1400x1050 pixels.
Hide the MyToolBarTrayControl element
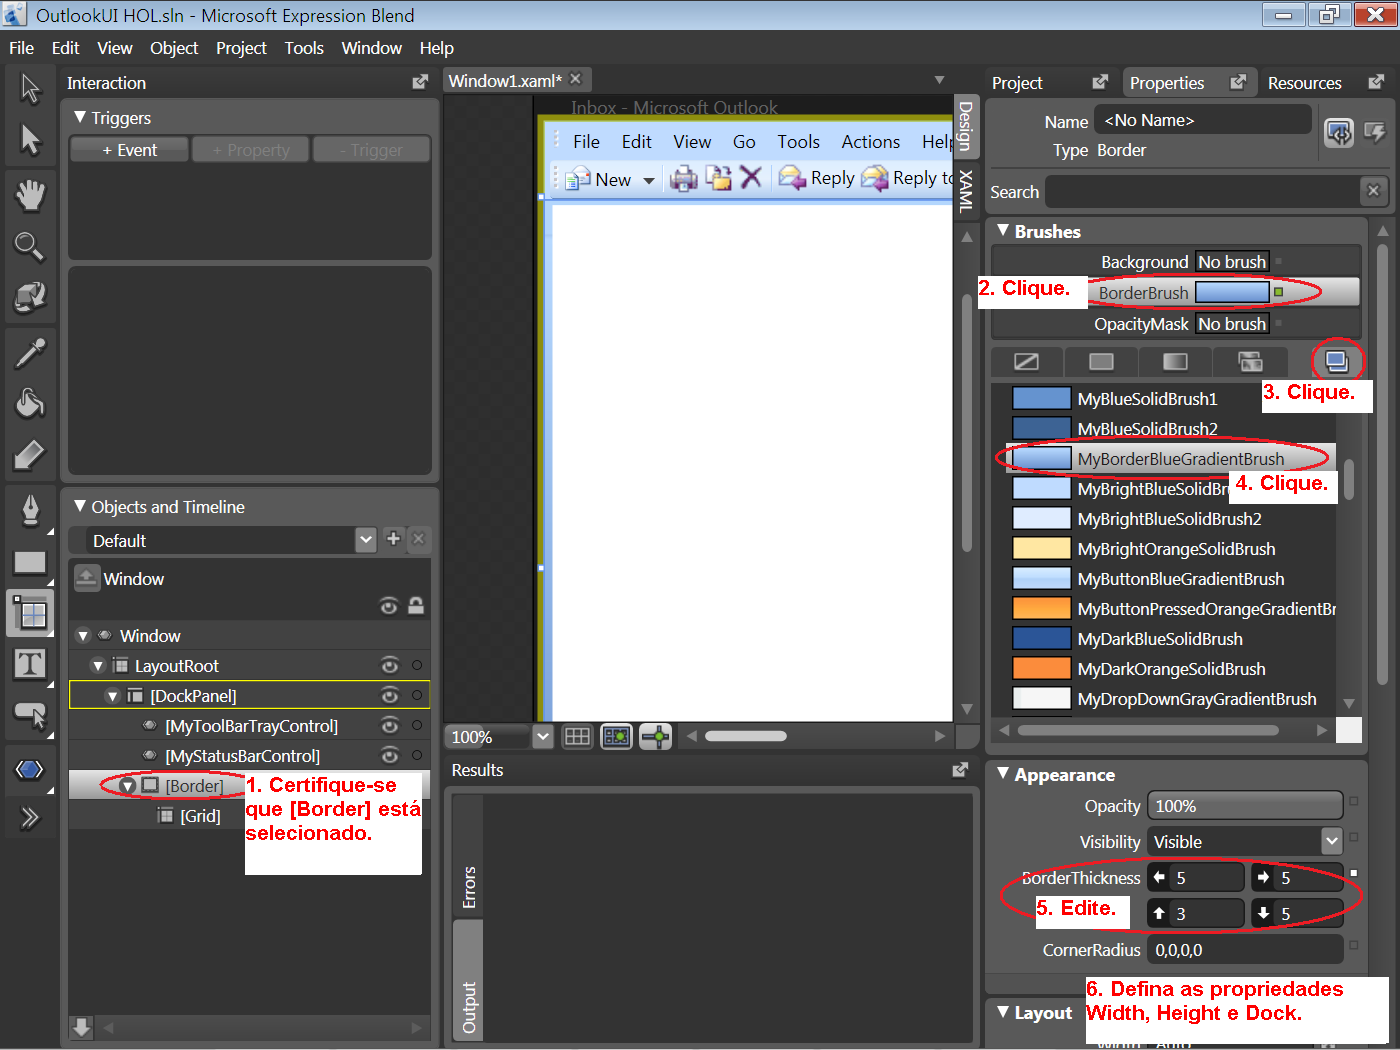point(390,726)
